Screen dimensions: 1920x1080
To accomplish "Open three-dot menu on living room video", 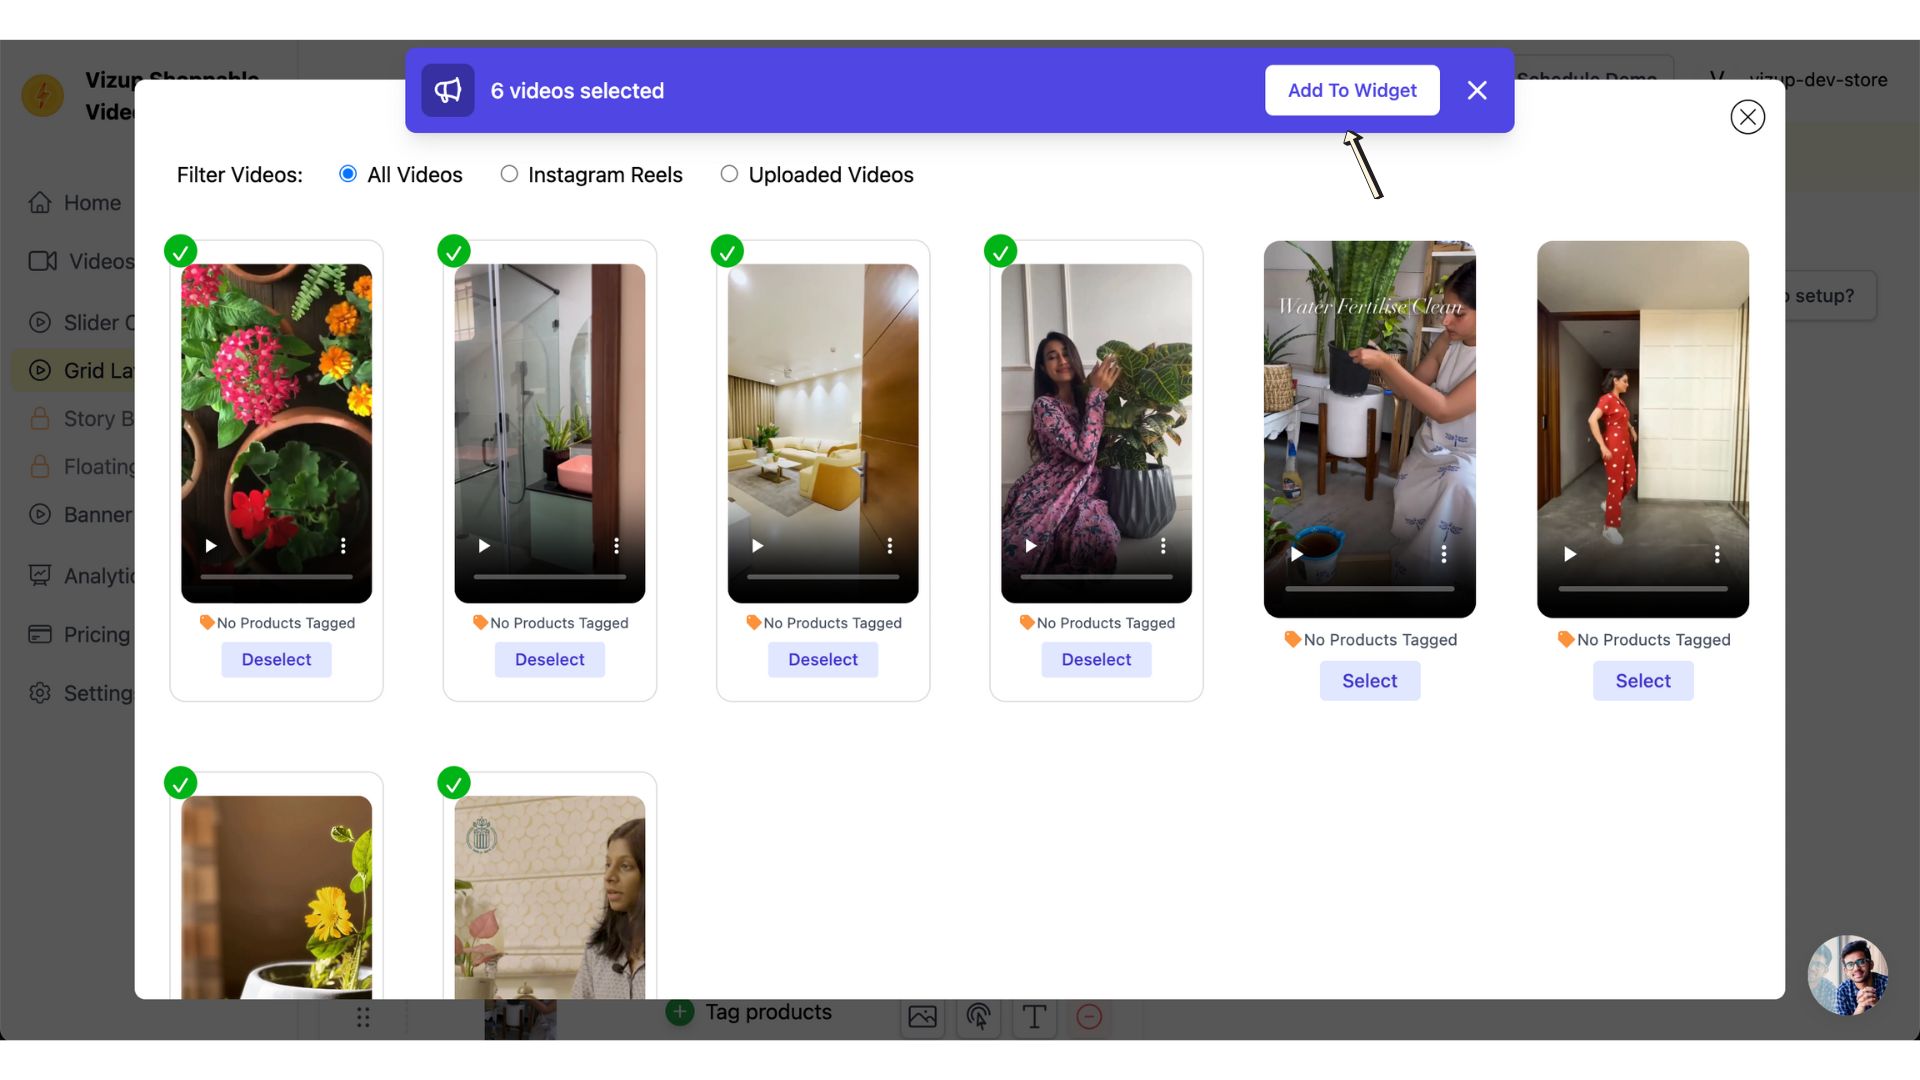I will [889, 546].
